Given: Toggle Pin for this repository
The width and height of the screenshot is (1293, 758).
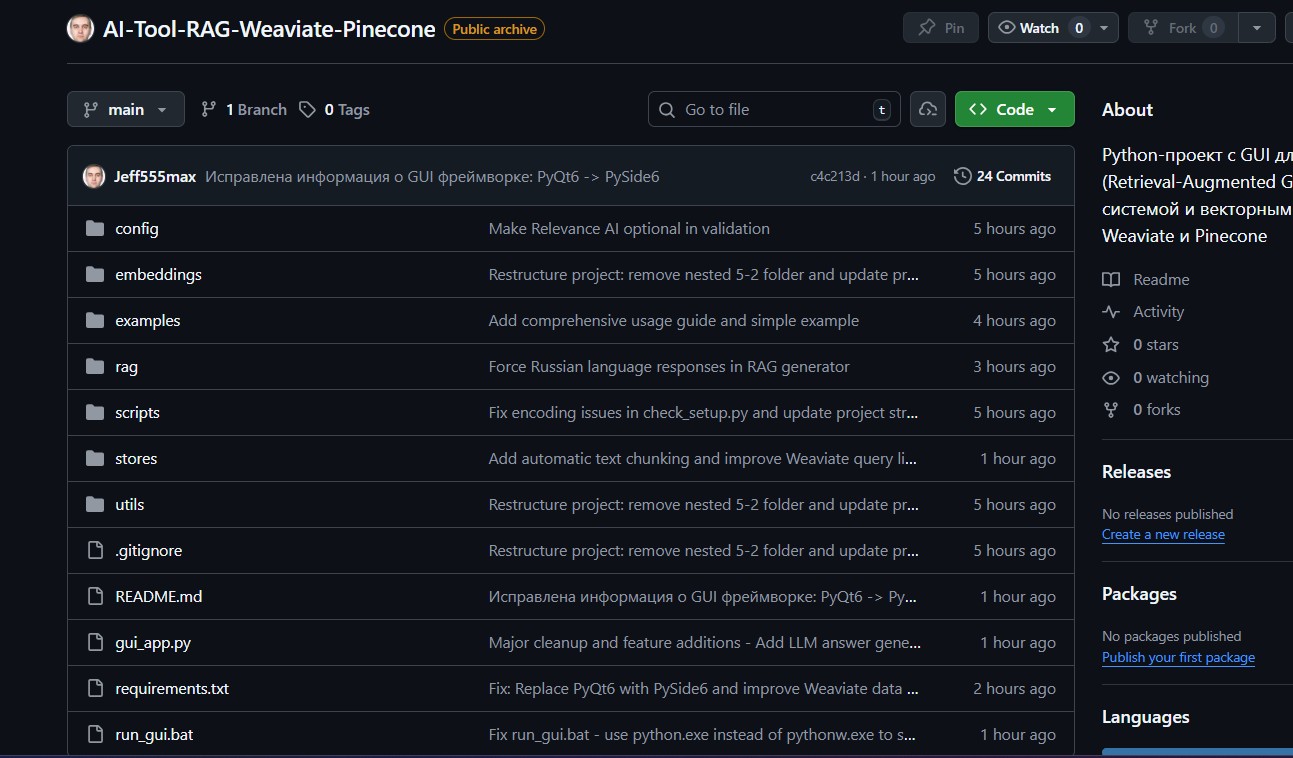Looking at the screenshot, I should [x=940, y=28].
